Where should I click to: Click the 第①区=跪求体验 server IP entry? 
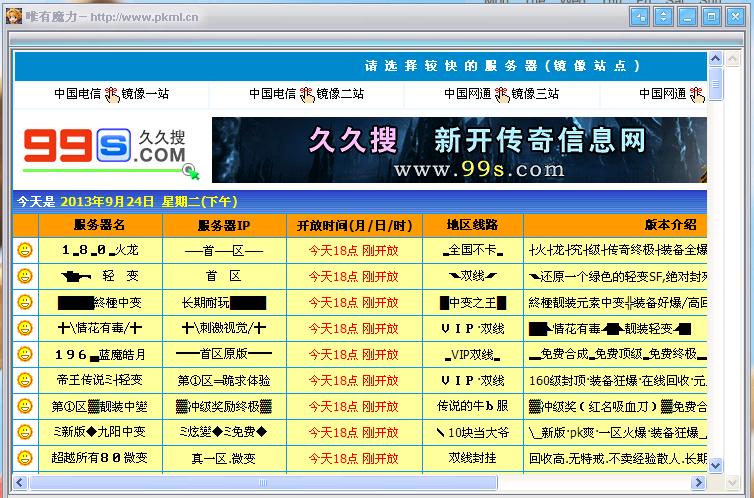click(224, 380)
